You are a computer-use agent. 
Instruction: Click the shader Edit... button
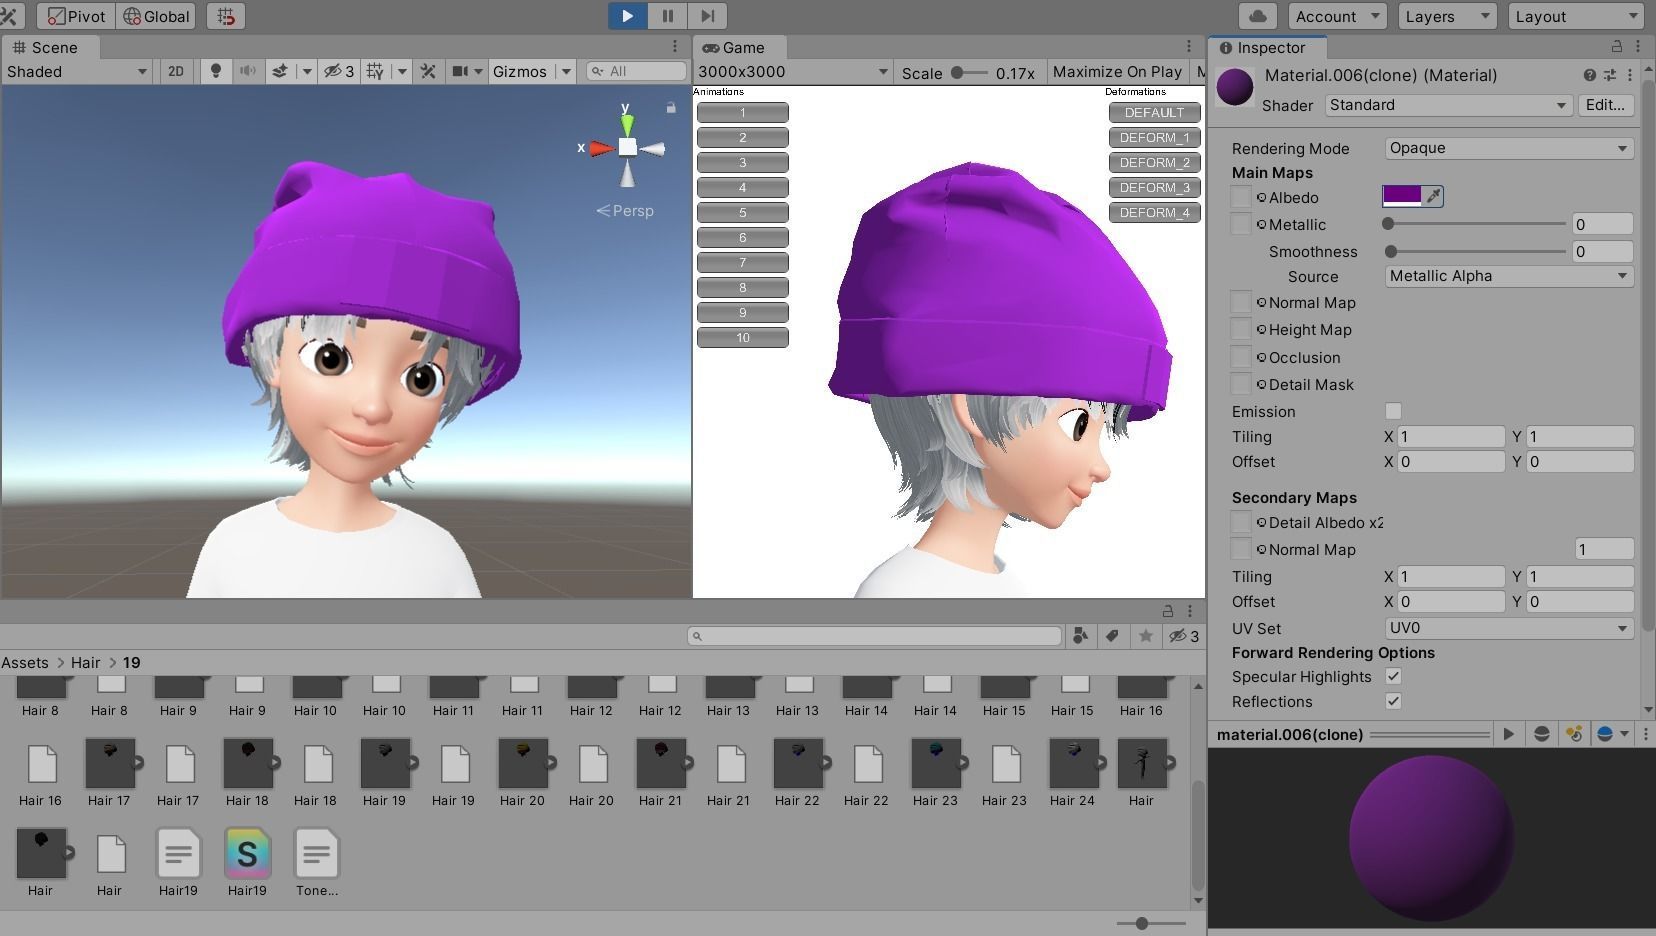pos(1605,105)
